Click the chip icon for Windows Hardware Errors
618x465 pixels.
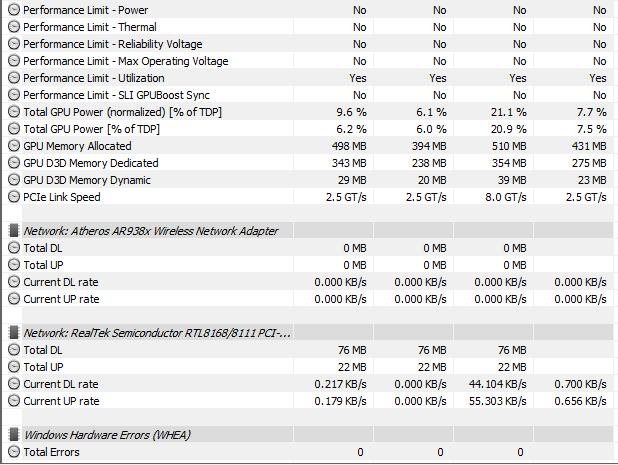click(14, 435)
